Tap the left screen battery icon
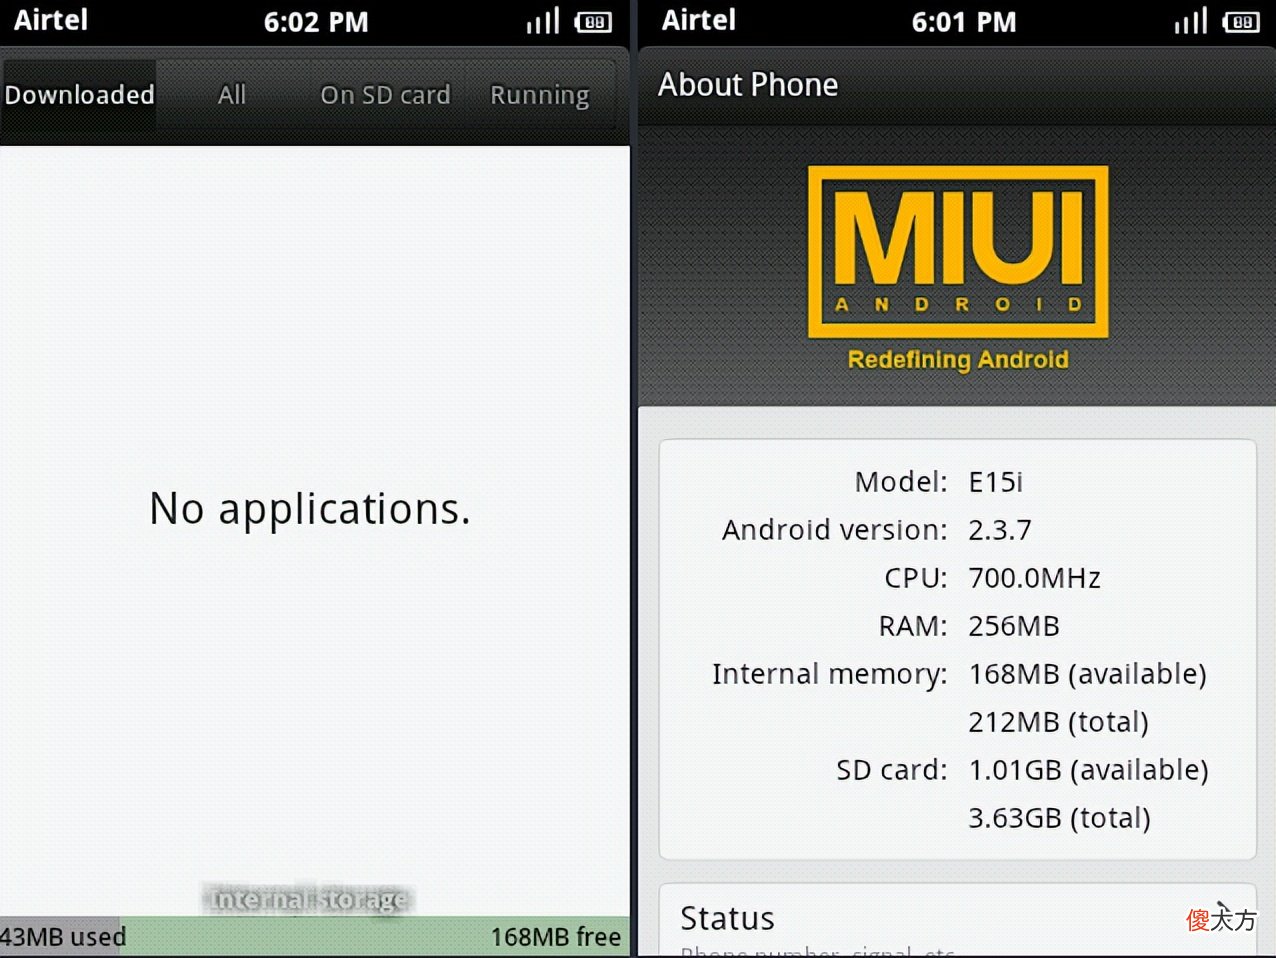1276x958 pixels. pos(593,22)
